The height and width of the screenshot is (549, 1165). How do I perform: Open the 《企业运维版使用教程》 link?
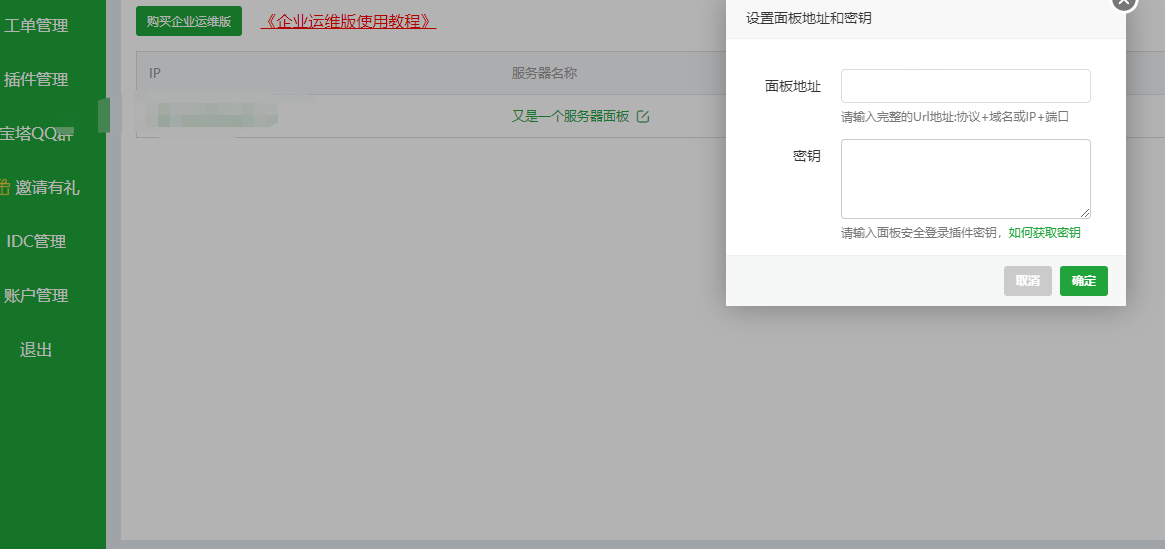348,22
